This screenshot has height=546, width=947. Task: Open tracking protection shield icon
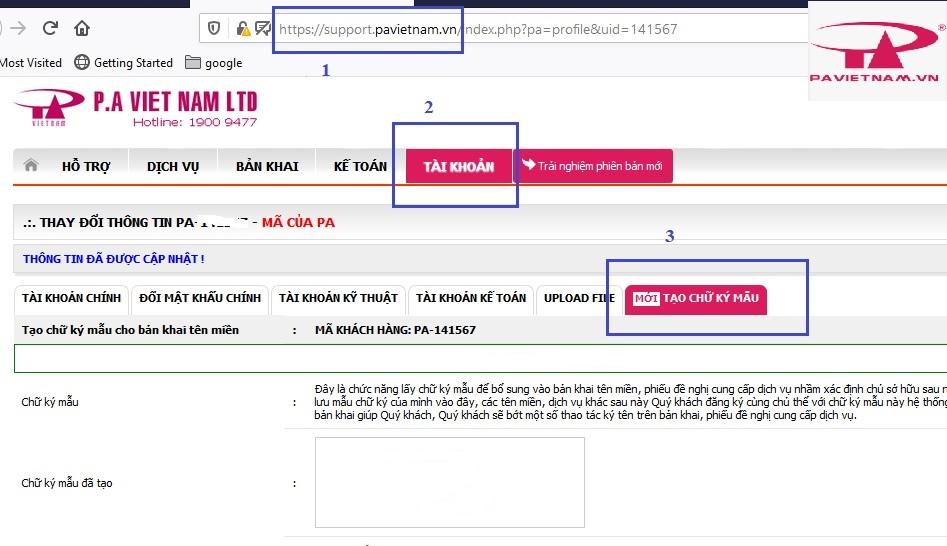coord(214,28)
